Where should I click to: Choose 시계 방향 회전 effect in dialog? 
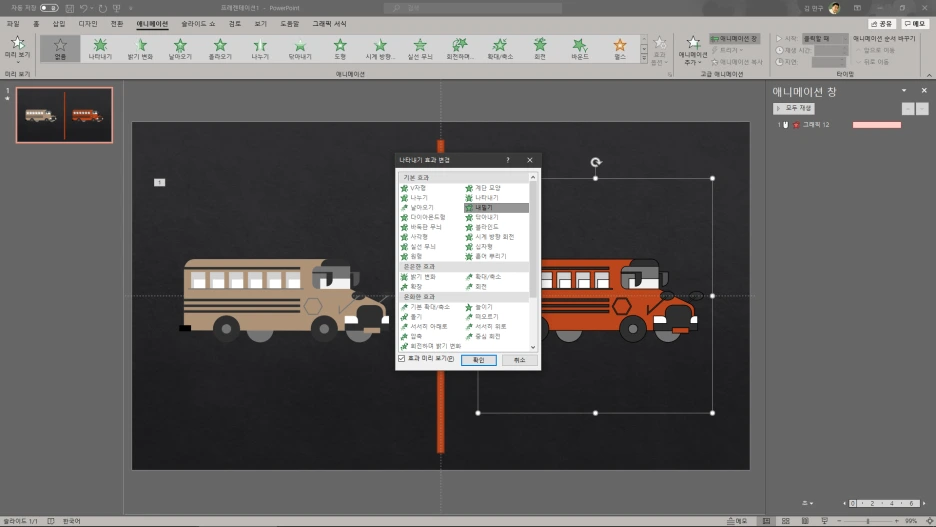pos(489,237)
